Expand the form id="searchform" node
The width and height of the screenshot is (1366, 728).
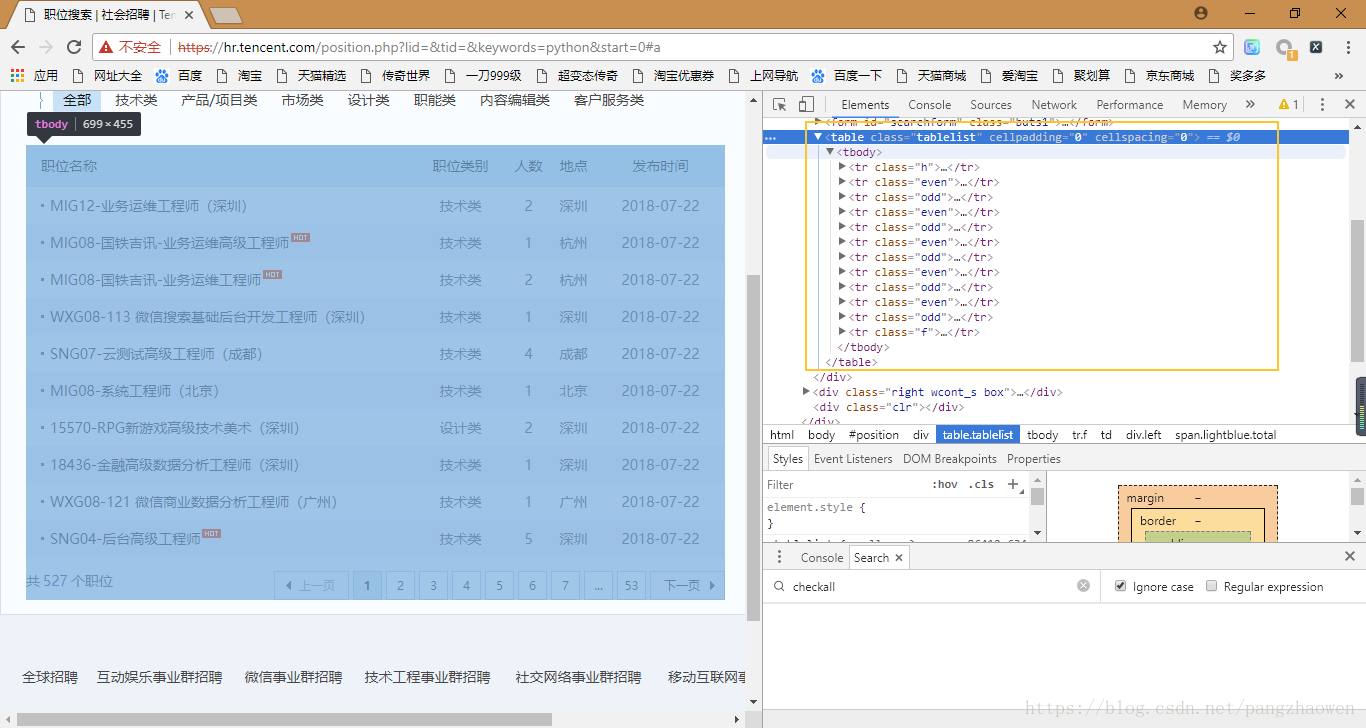(818, 122)
